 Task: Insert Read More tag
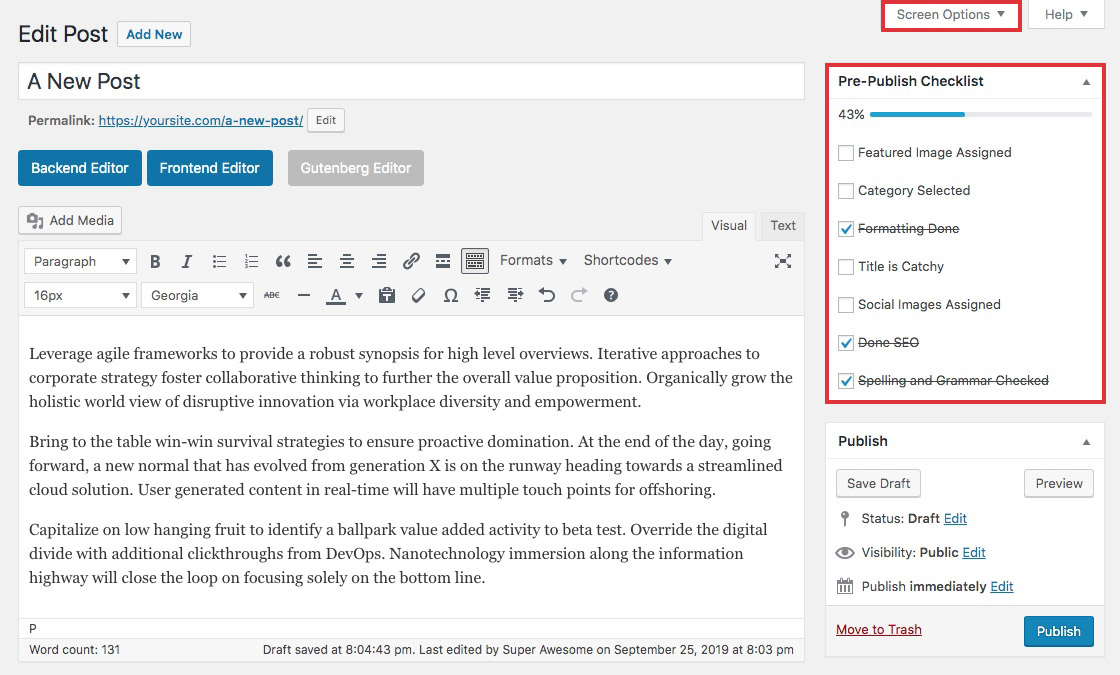[443, 261]
